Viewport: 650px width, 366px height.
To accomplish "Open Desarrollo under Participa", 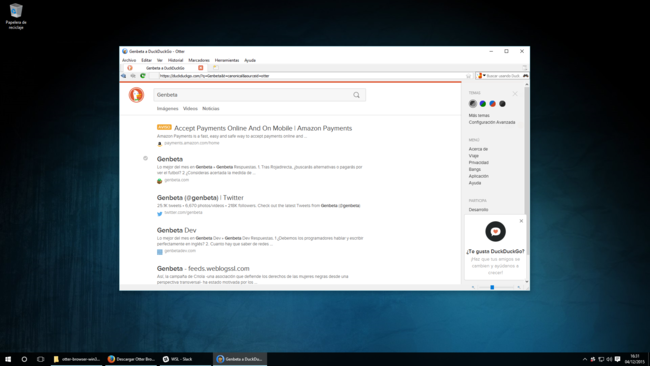I will [478, 210].
